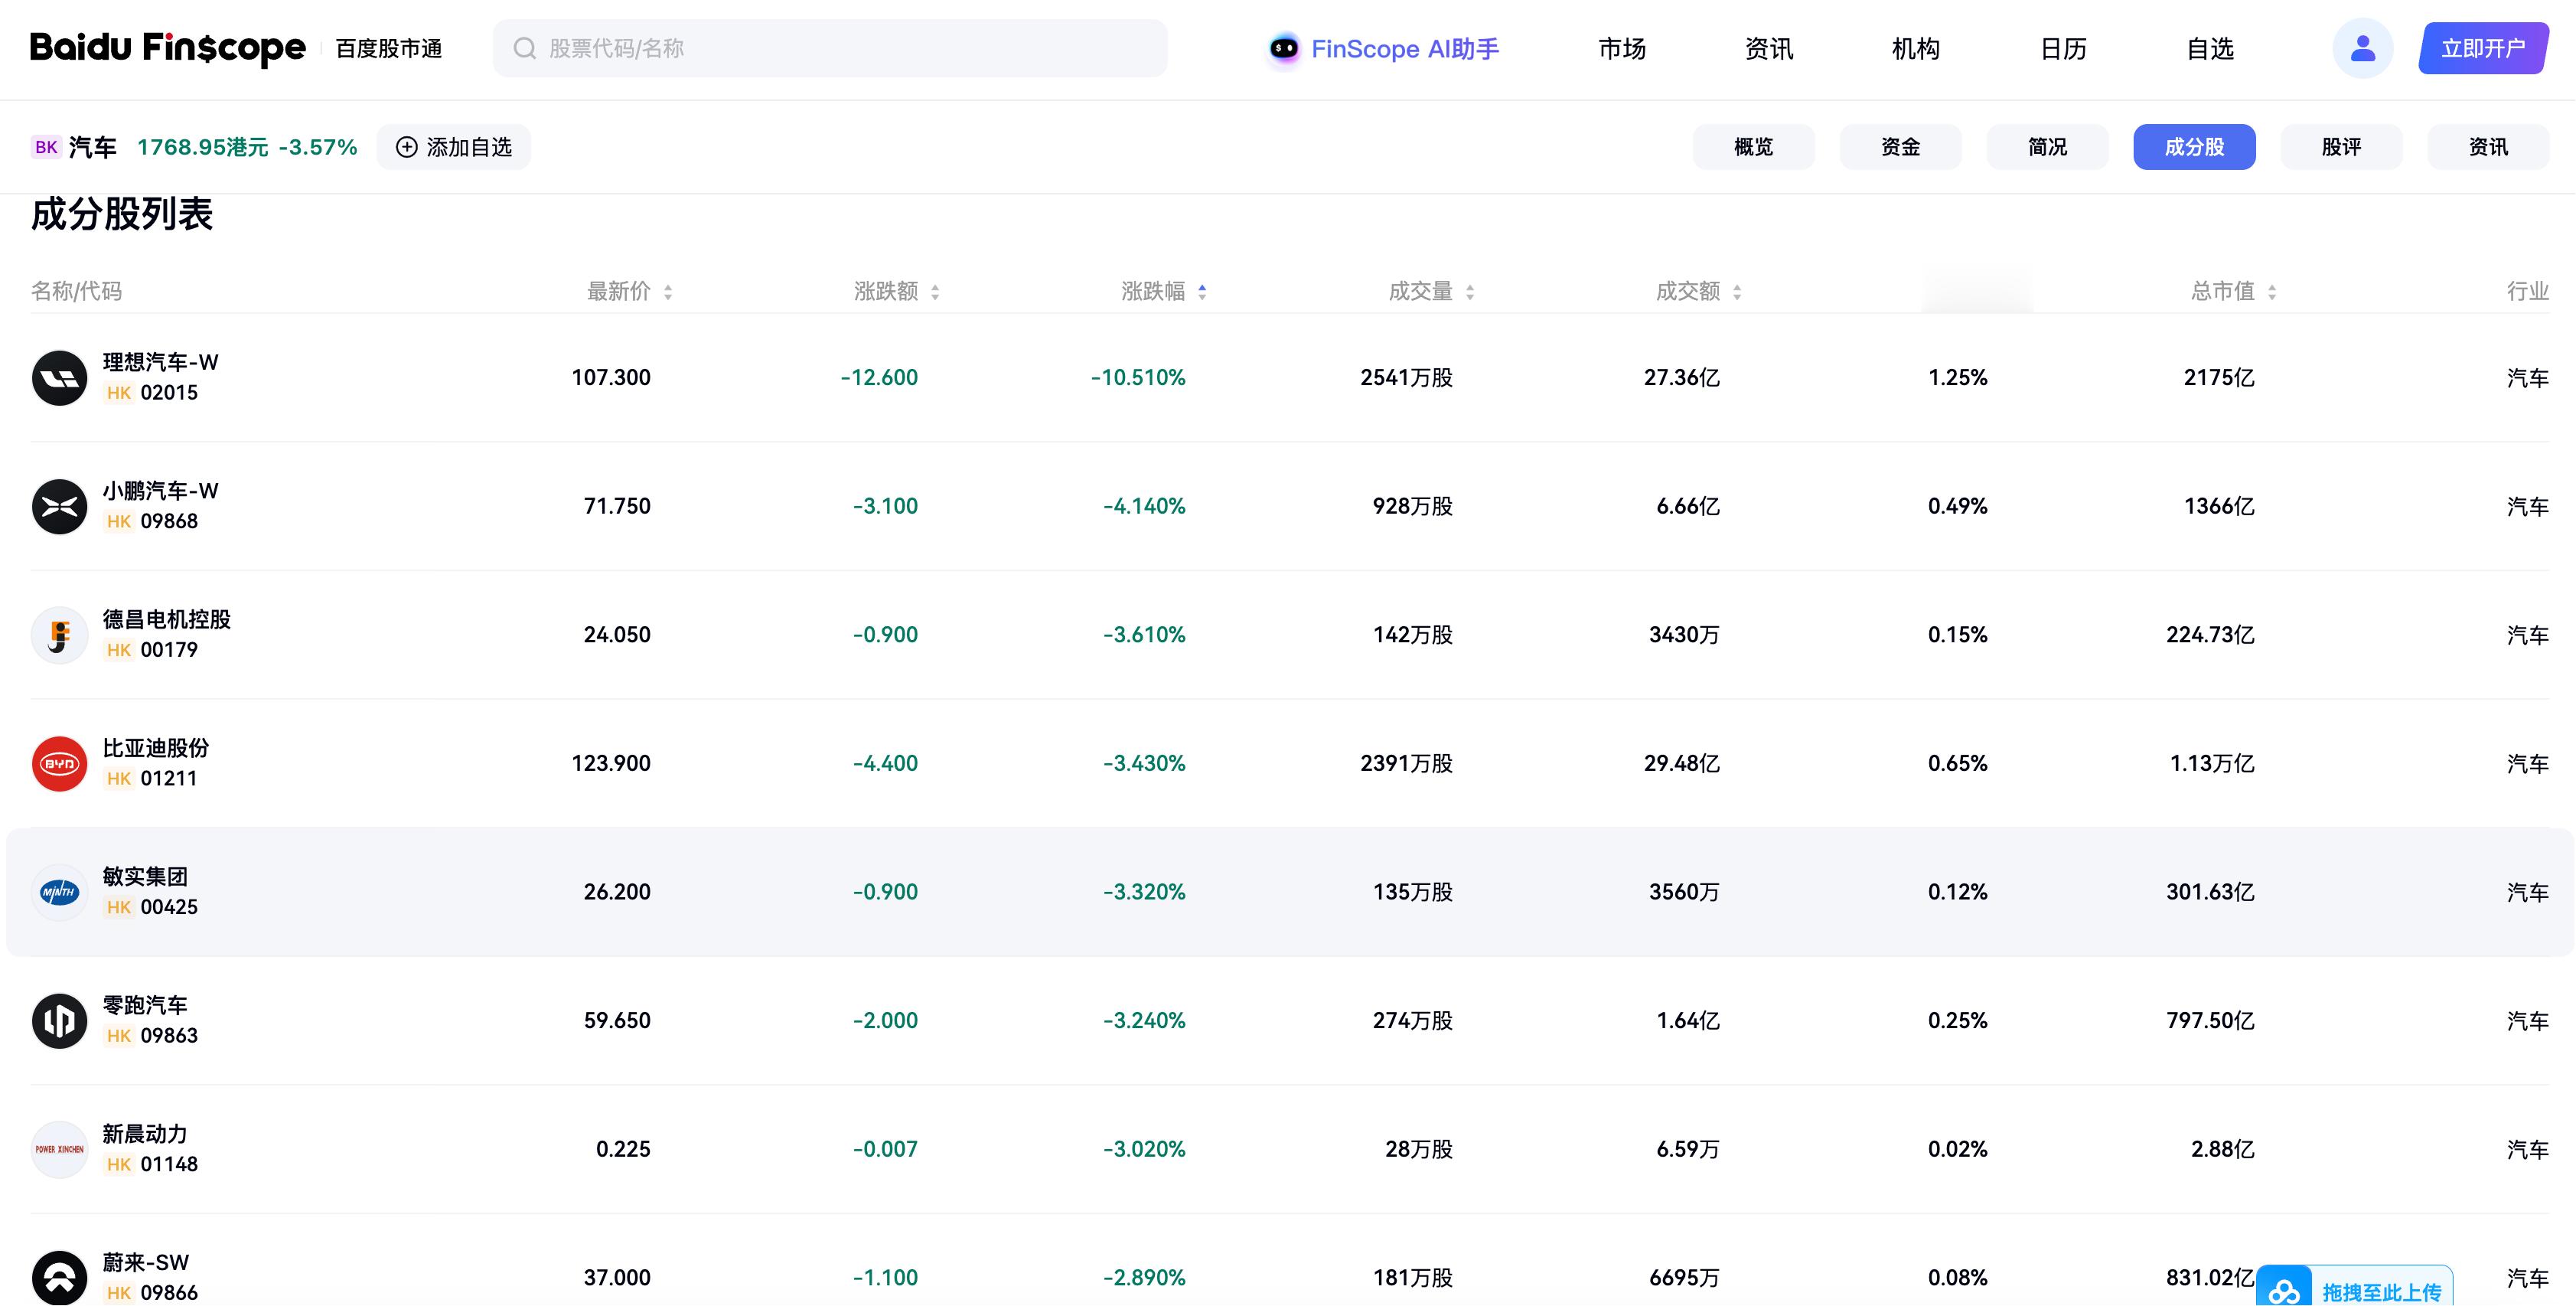Open the FinScope AI assistant robot icon
The height and width of the screenshot is (1306, 2576).
click(x=1283, y=48)
